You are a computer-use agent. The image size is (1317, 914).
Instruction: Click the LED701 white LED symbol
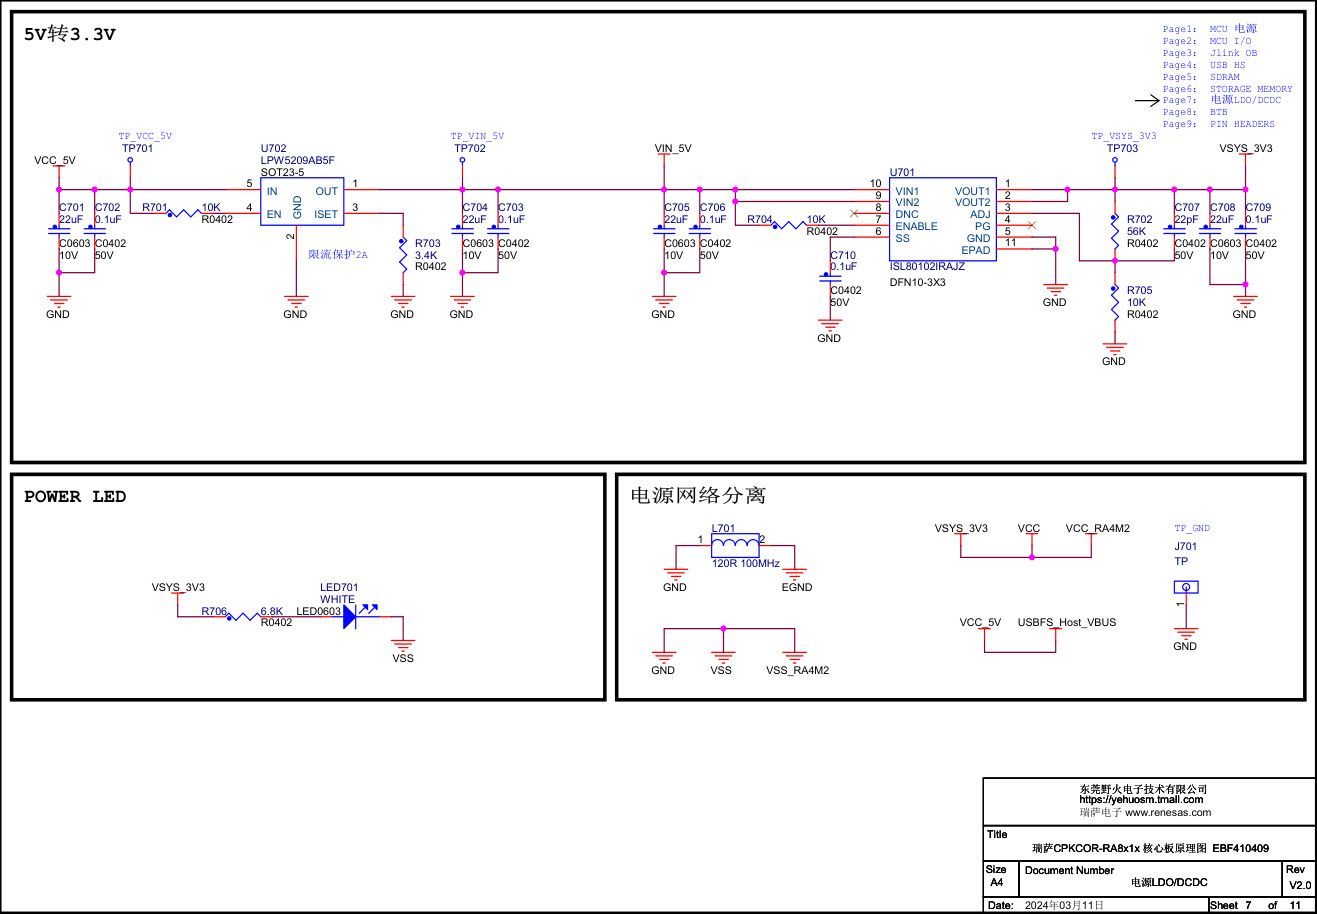349,616
